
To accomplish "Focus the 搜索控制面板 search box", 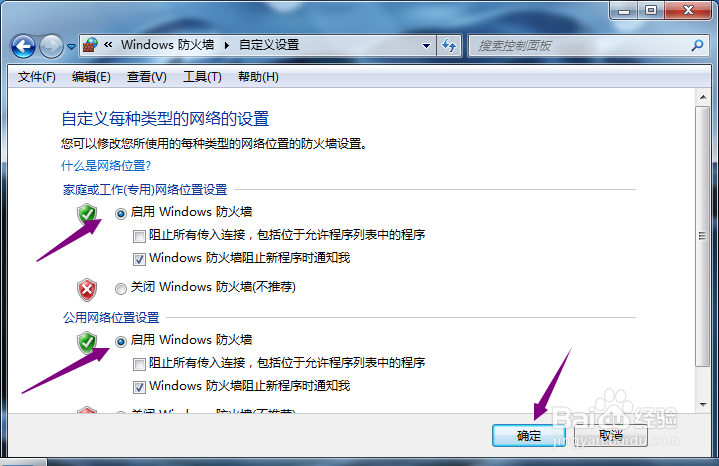I will click(x=588, y=45).
